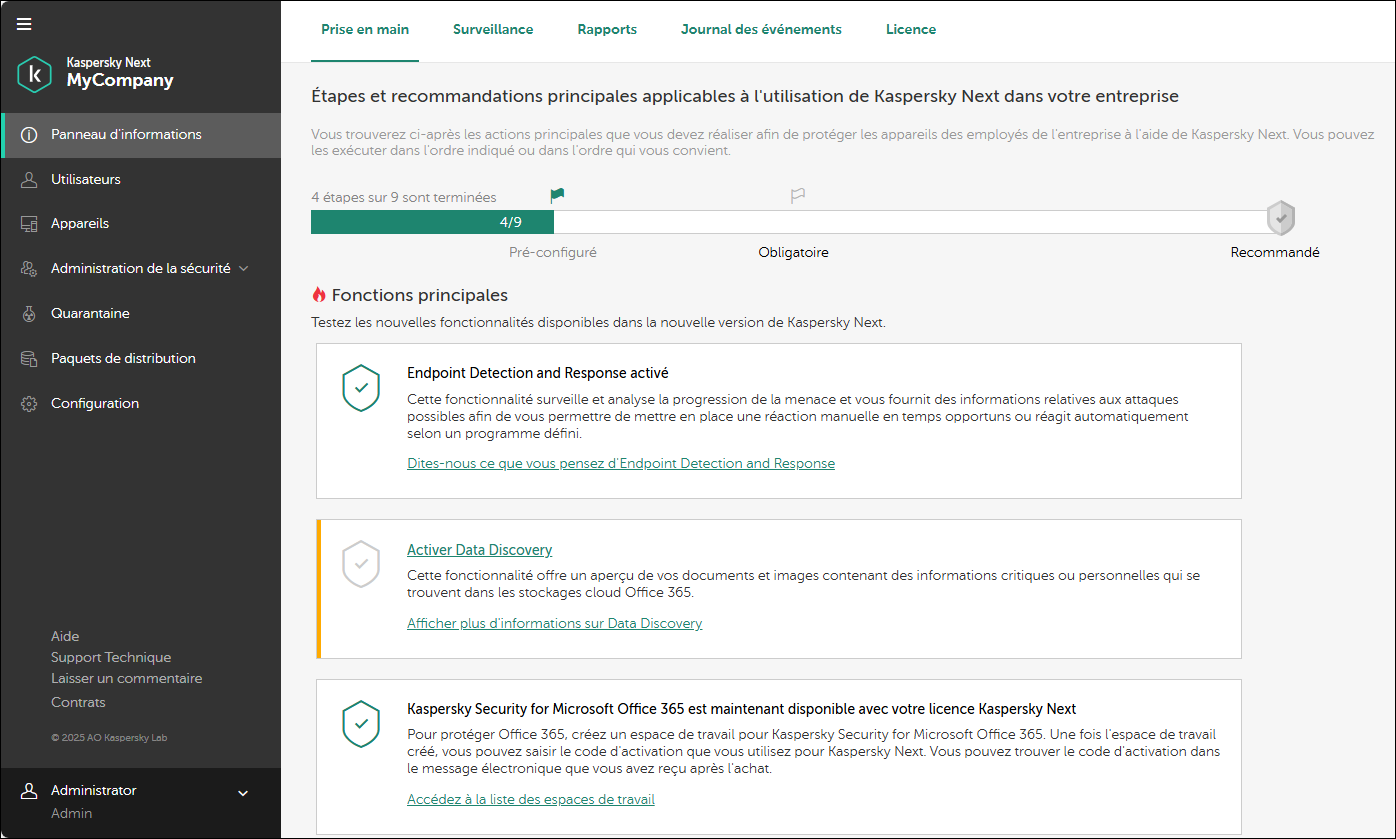Open Support Technique in the sidebar
This screenshot has height=839, width=1396.
click(x=111, y=658)
